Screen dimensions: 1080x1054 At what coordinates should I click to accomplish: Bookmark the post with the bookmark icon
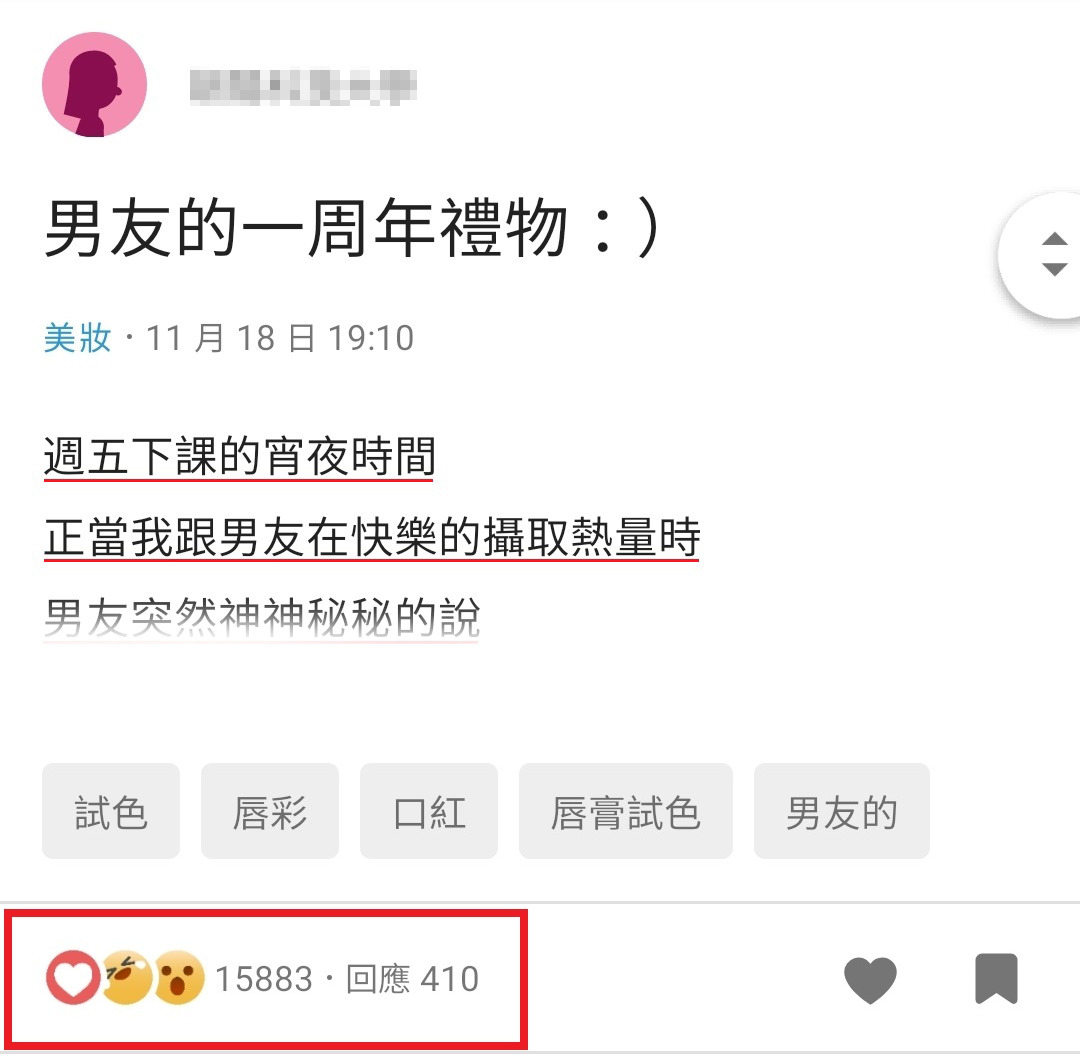996,979
